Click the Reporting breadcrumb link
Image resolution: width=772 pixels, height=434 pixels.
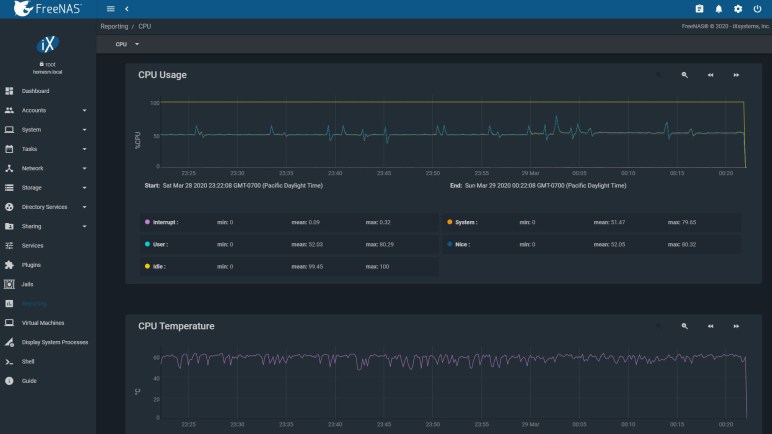tap(114, 25)
